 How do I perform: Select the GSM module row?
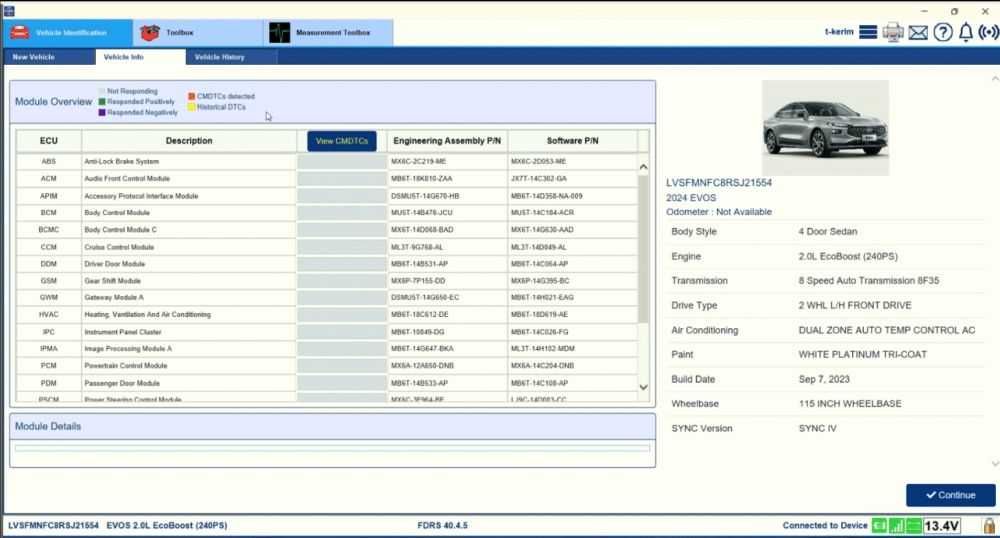click(x=327, y=280)
